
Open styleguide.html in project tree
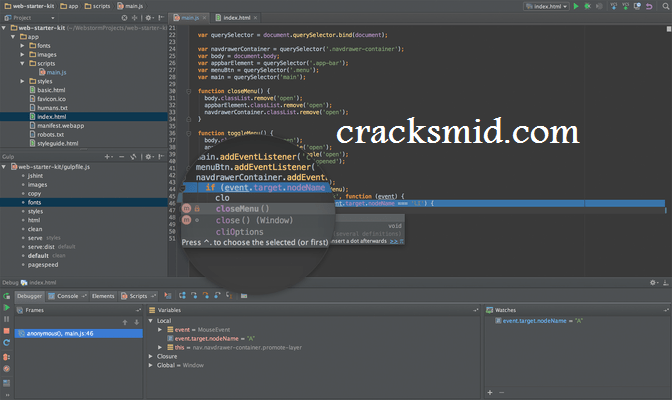coord(57,143)
